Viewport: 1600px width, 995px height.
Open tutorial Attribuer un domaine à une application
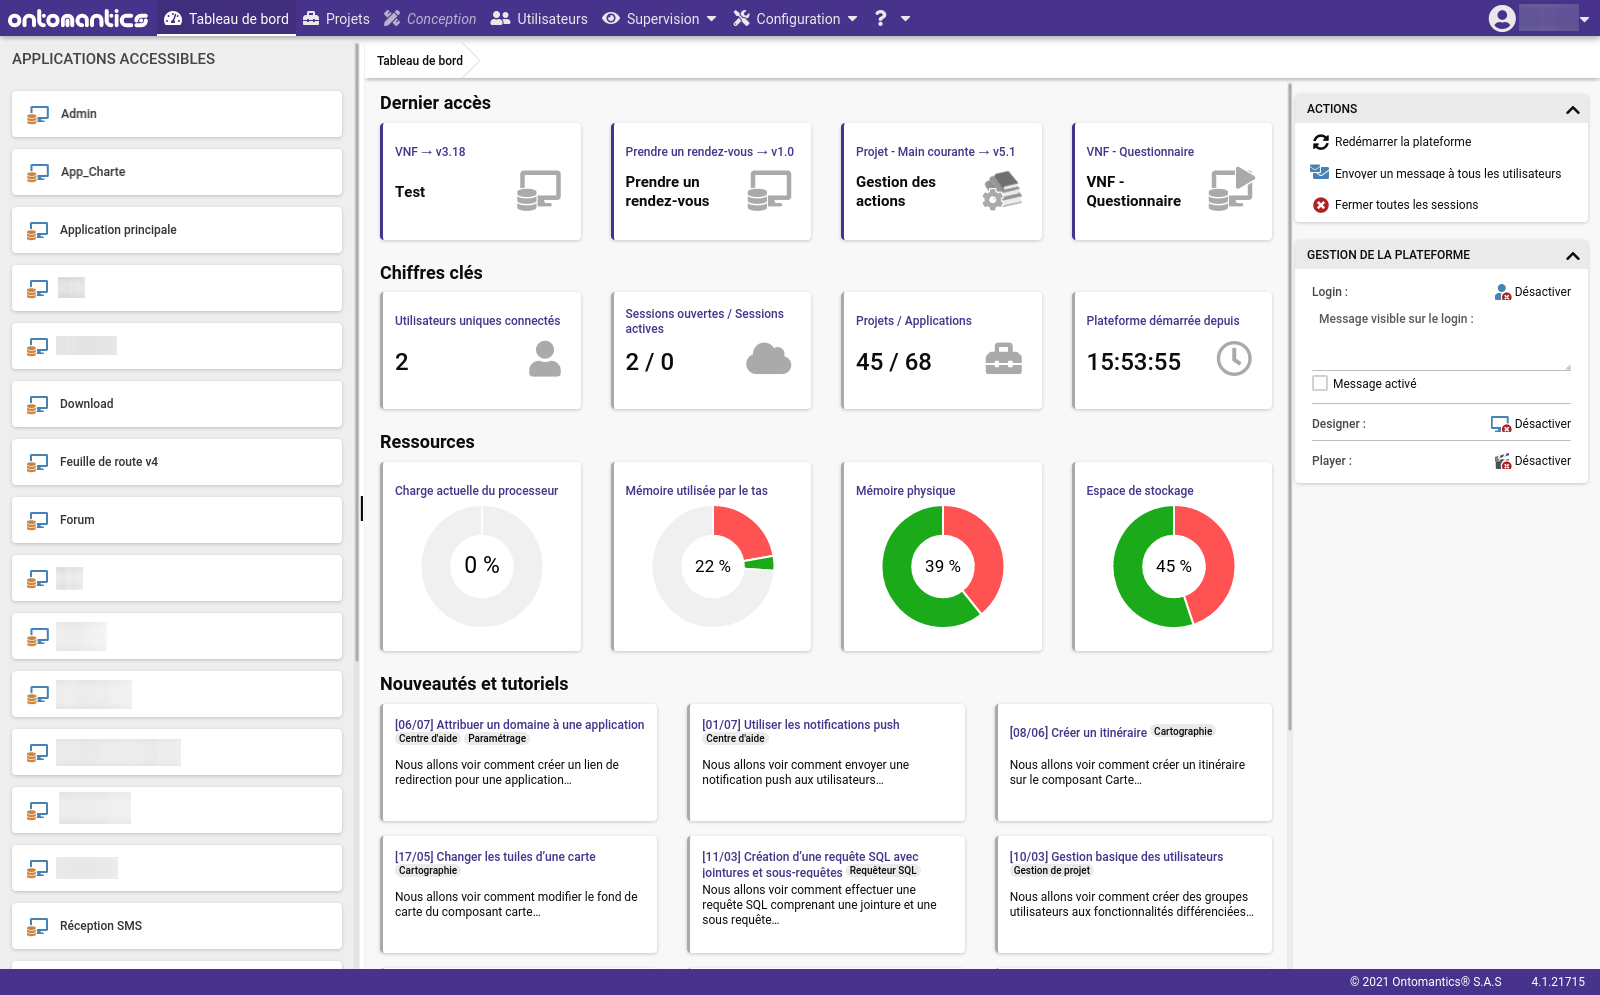click(x=519, y=725)
